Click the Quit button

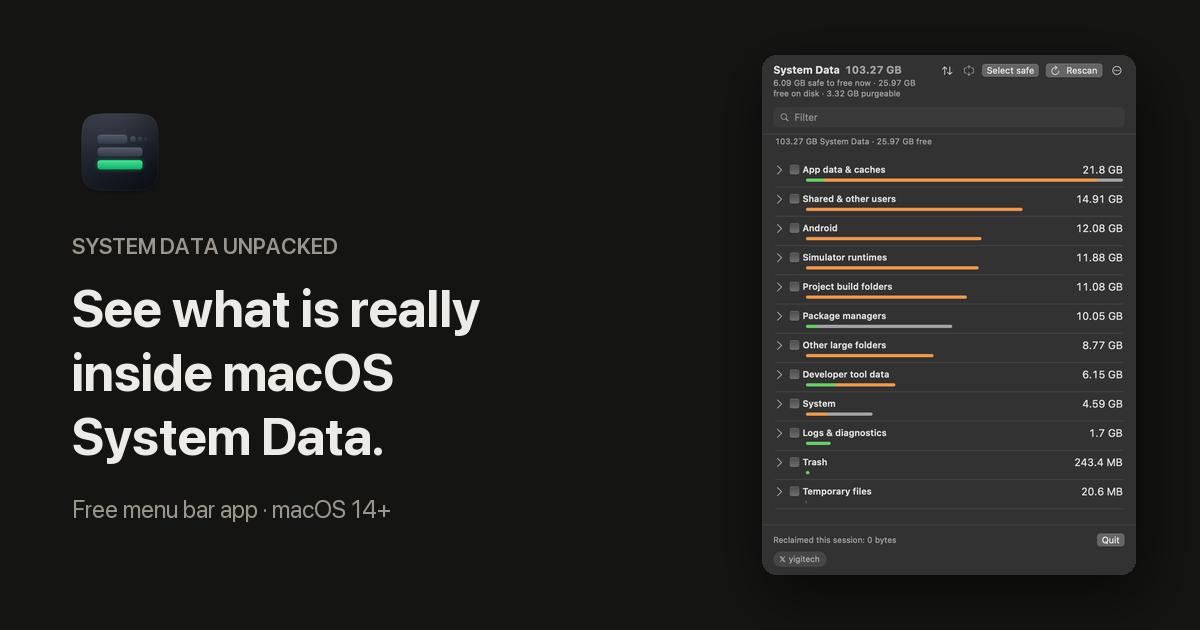point(1110,540)
